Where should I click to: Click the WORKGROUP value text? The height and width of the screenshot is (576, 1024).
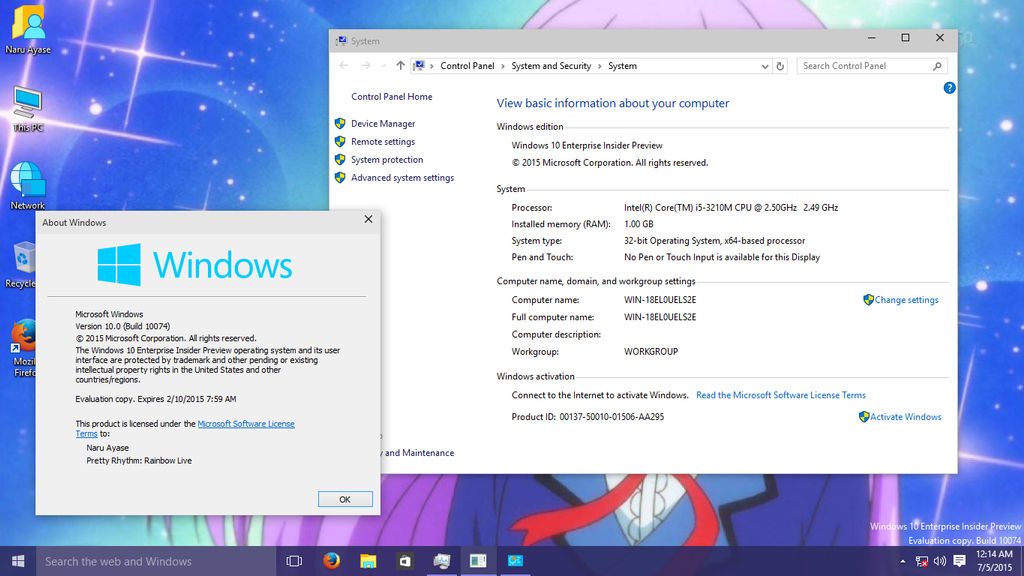tap(650, 351)
